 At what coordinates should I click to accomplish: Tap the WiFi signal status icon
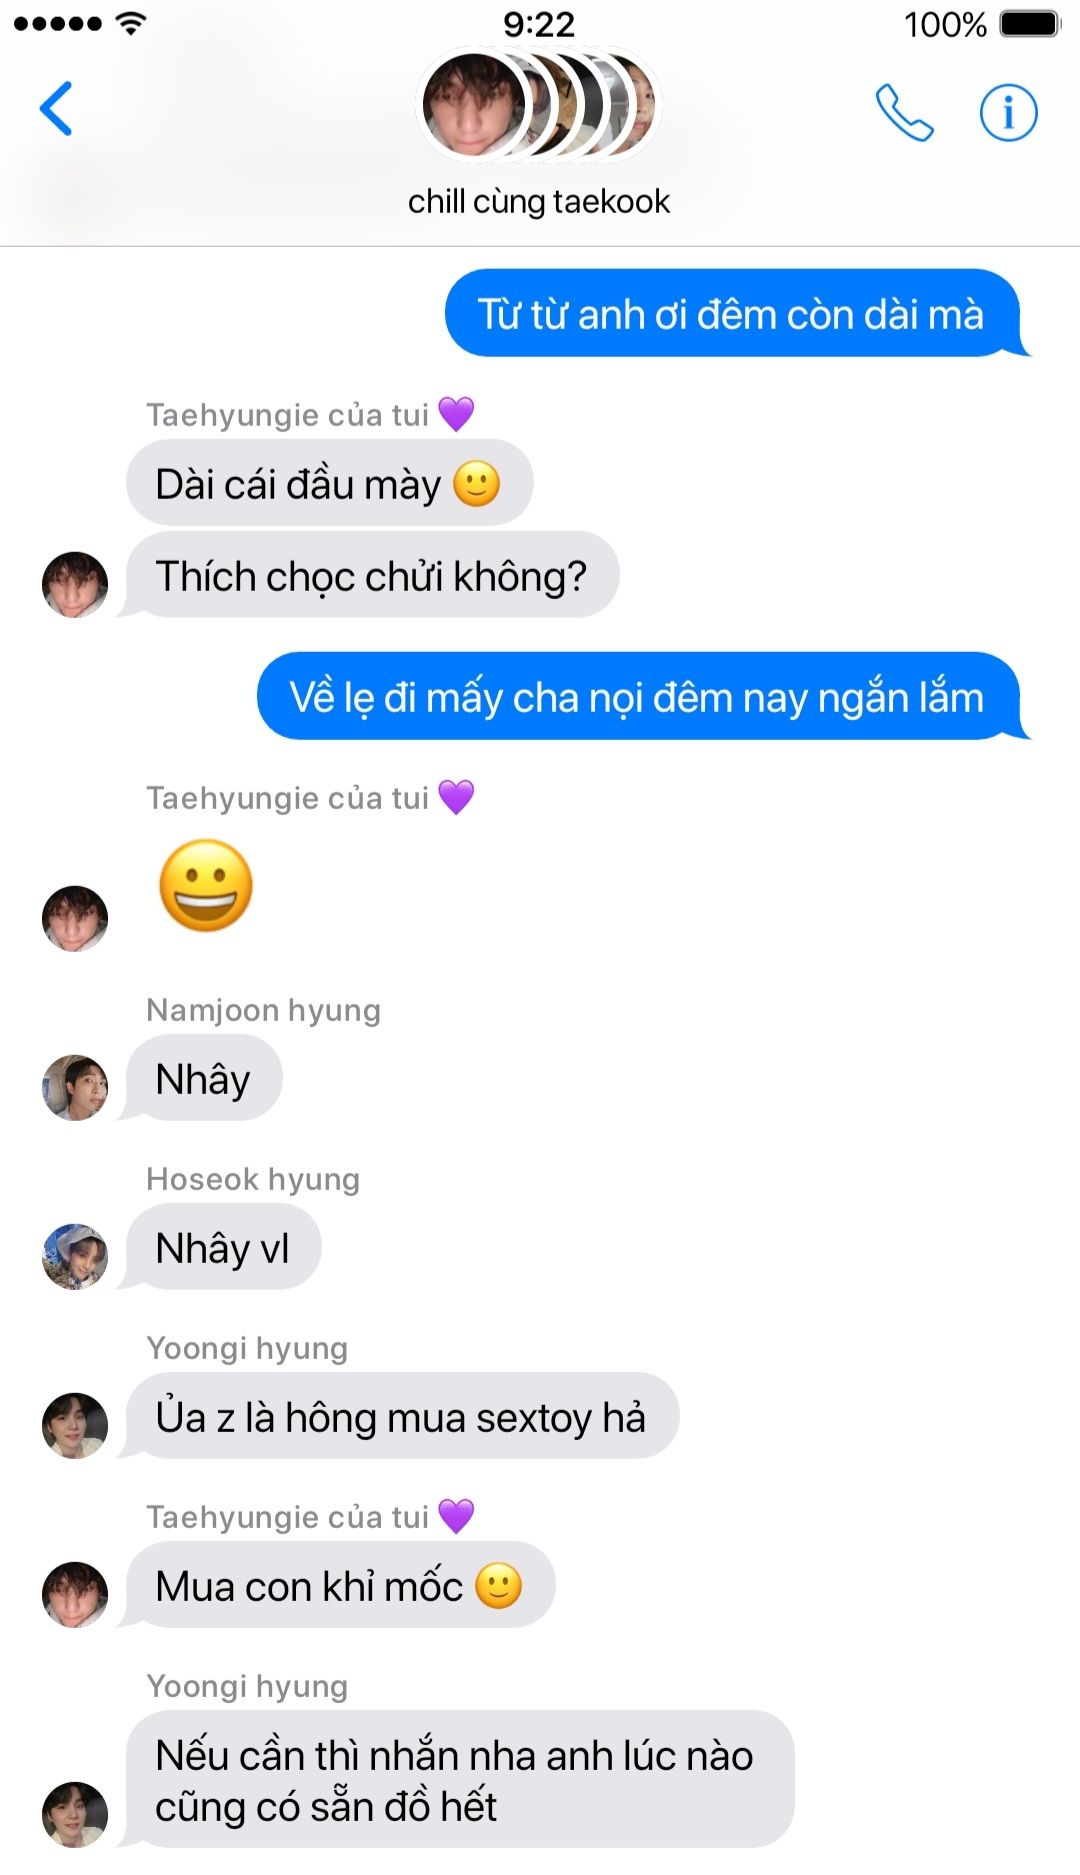[x=130, y=24]
